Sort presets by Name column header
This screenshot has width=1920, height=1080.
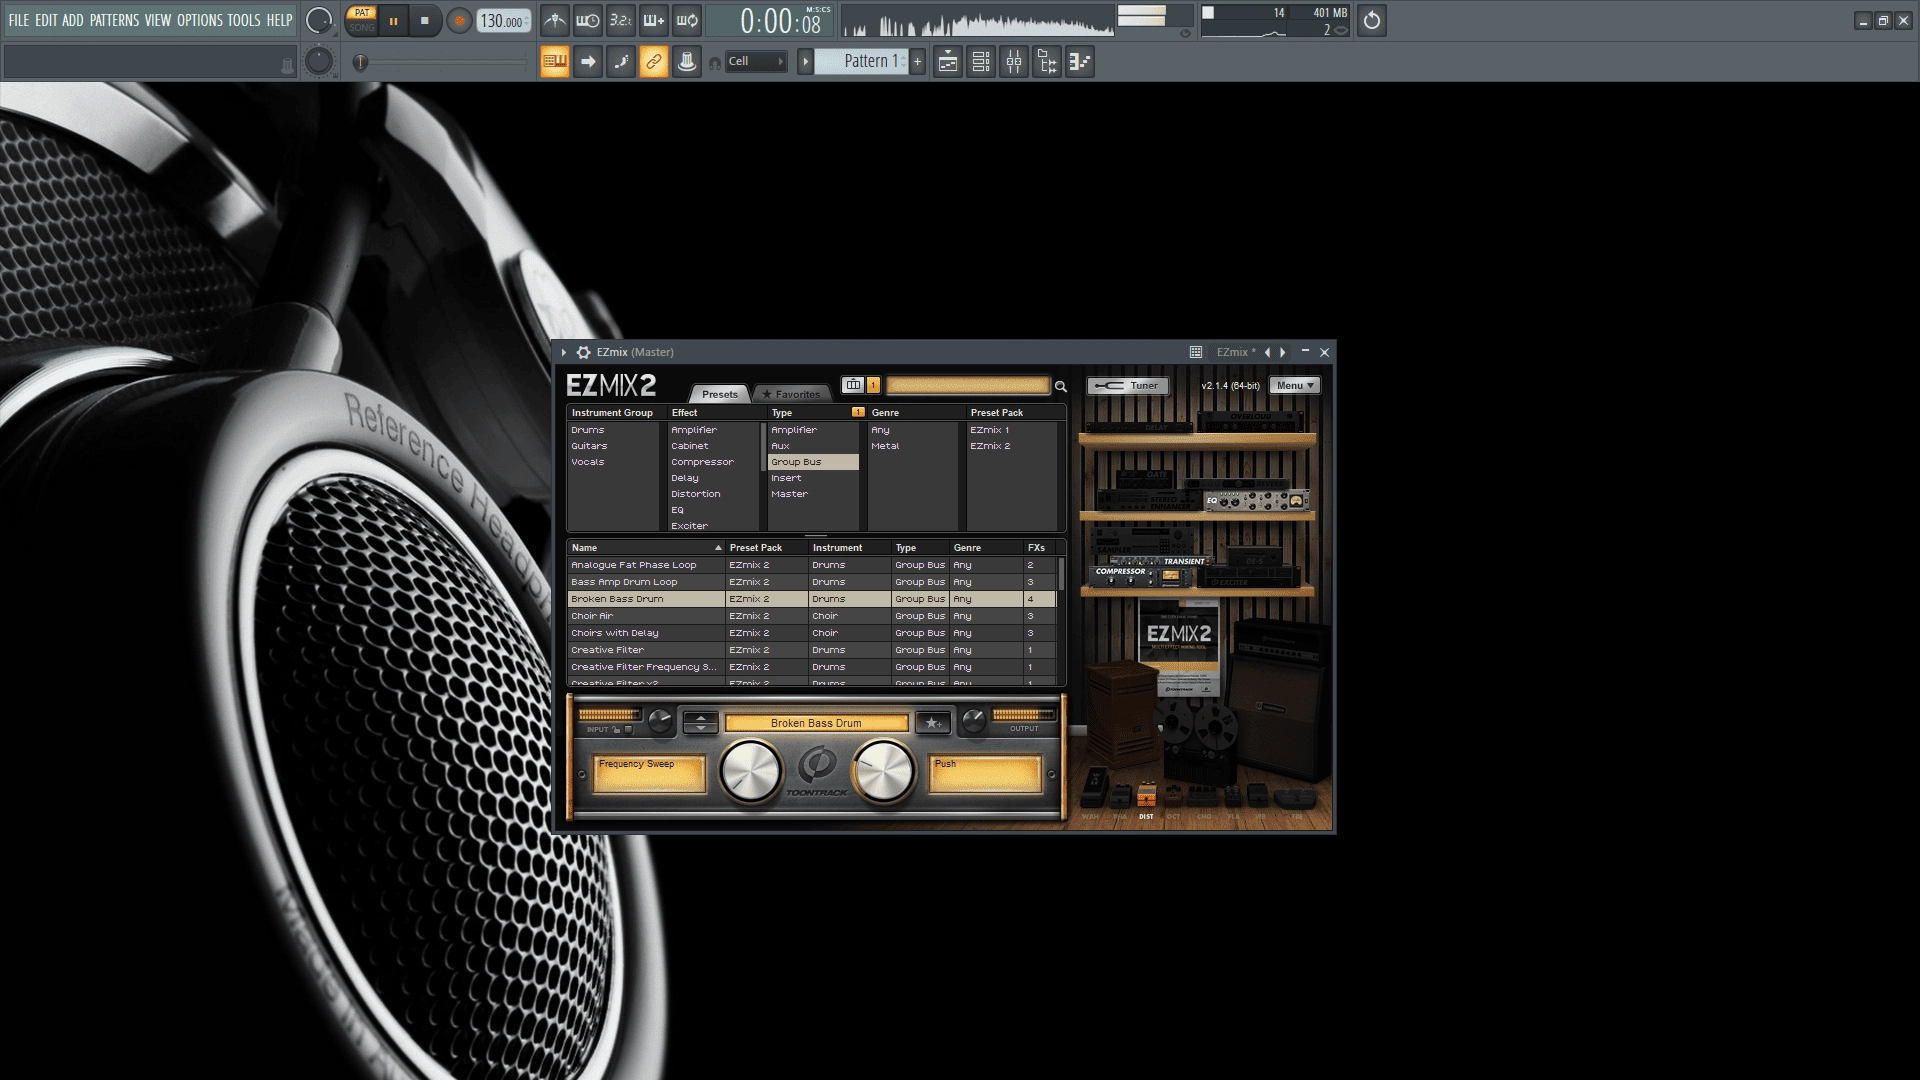646,548
